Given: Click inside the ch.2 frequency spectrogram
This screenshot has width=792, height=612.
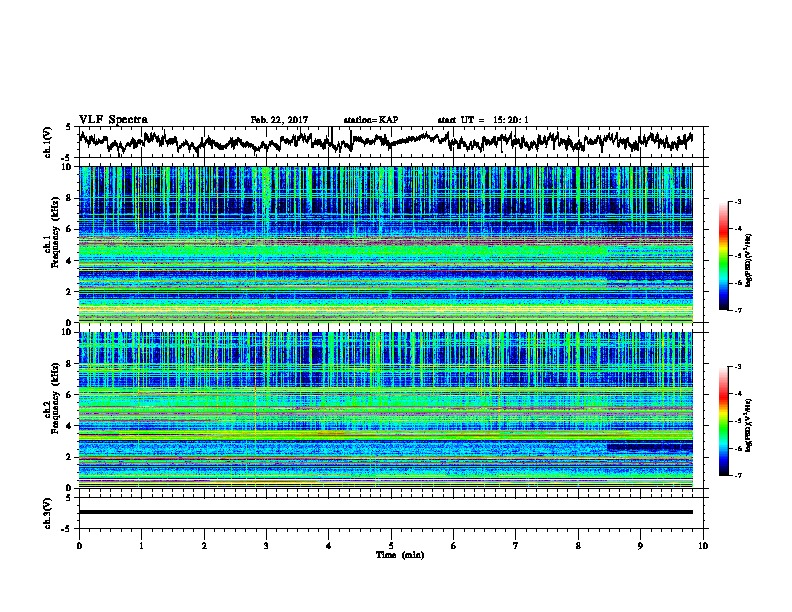Looking at the screenshot, I should tap(385, 410).
